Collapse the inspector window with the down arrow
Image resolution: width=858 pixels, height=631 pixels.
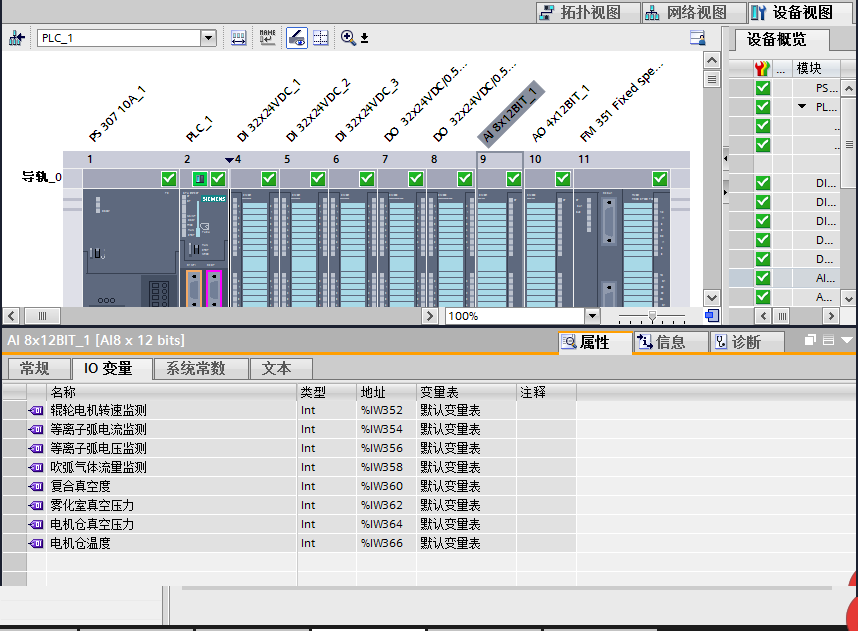point(847,340)
